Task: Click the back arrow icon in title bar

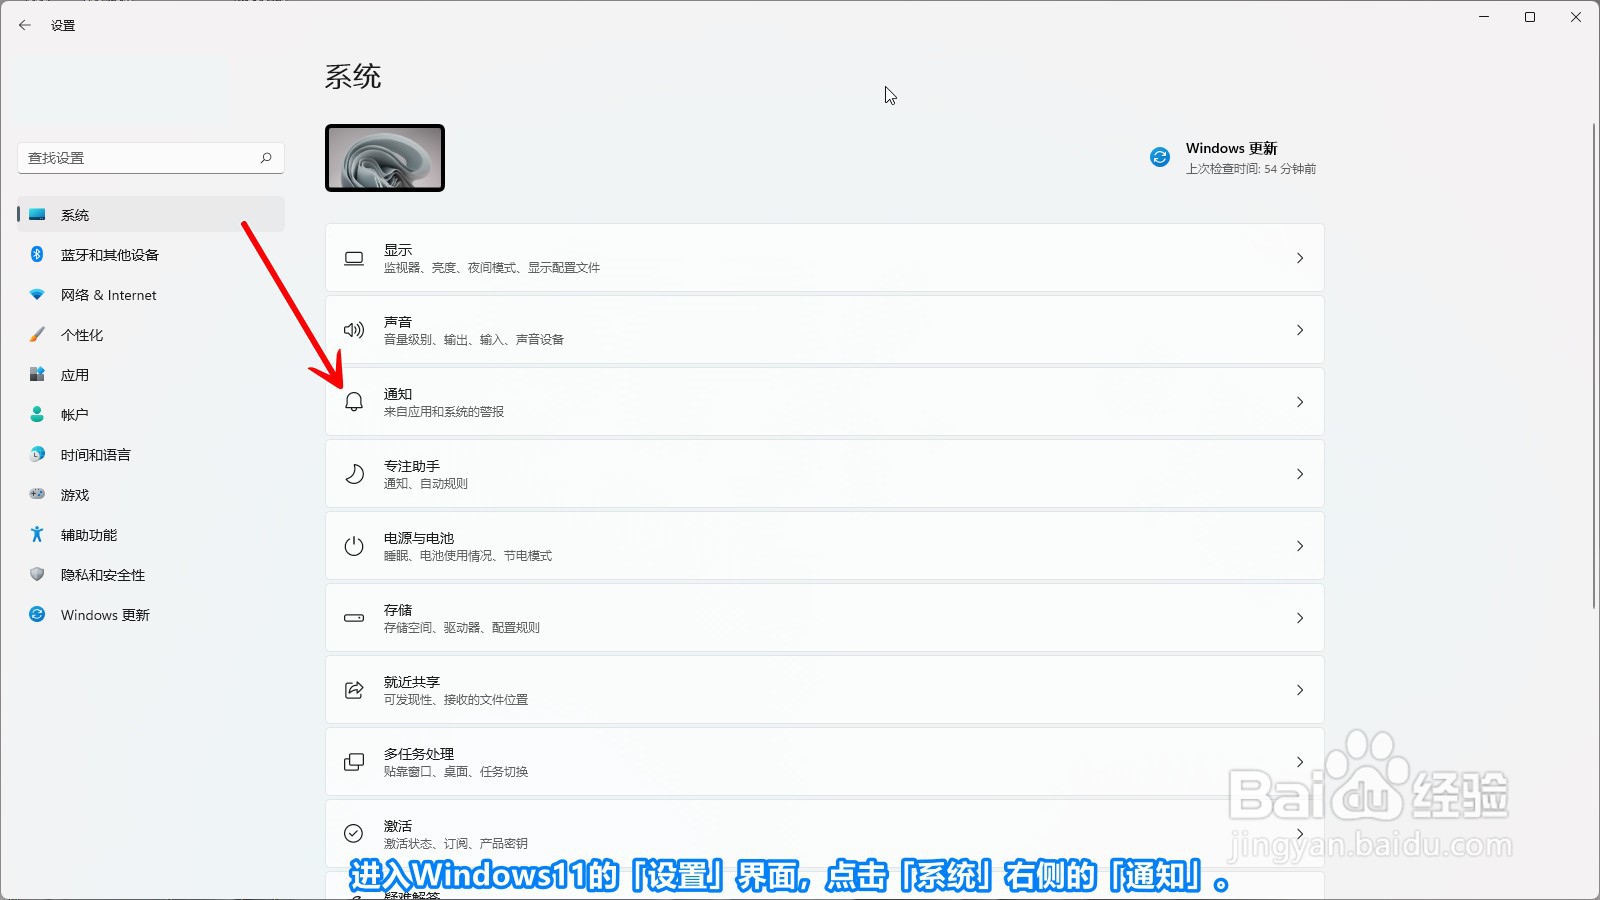Action: pyautogui.click(x=25, y=25)
